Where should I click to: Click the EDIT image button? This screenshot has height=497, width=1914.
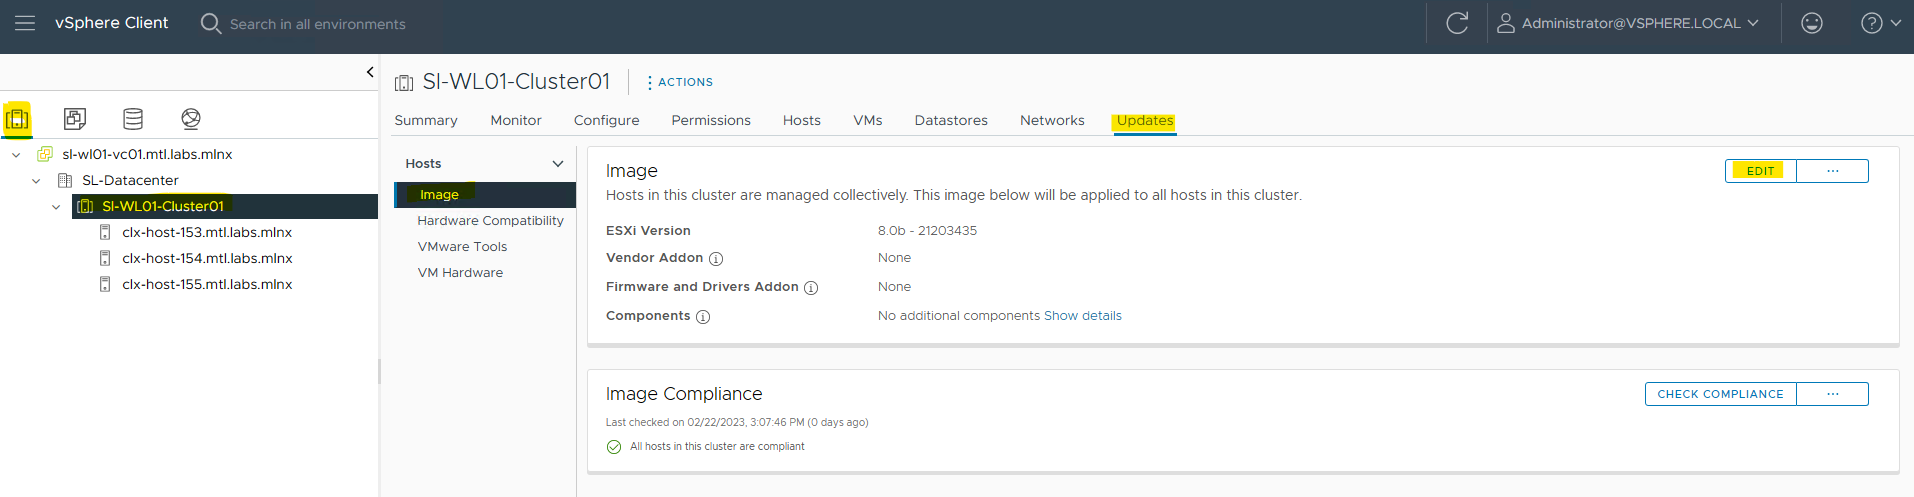1761,171
